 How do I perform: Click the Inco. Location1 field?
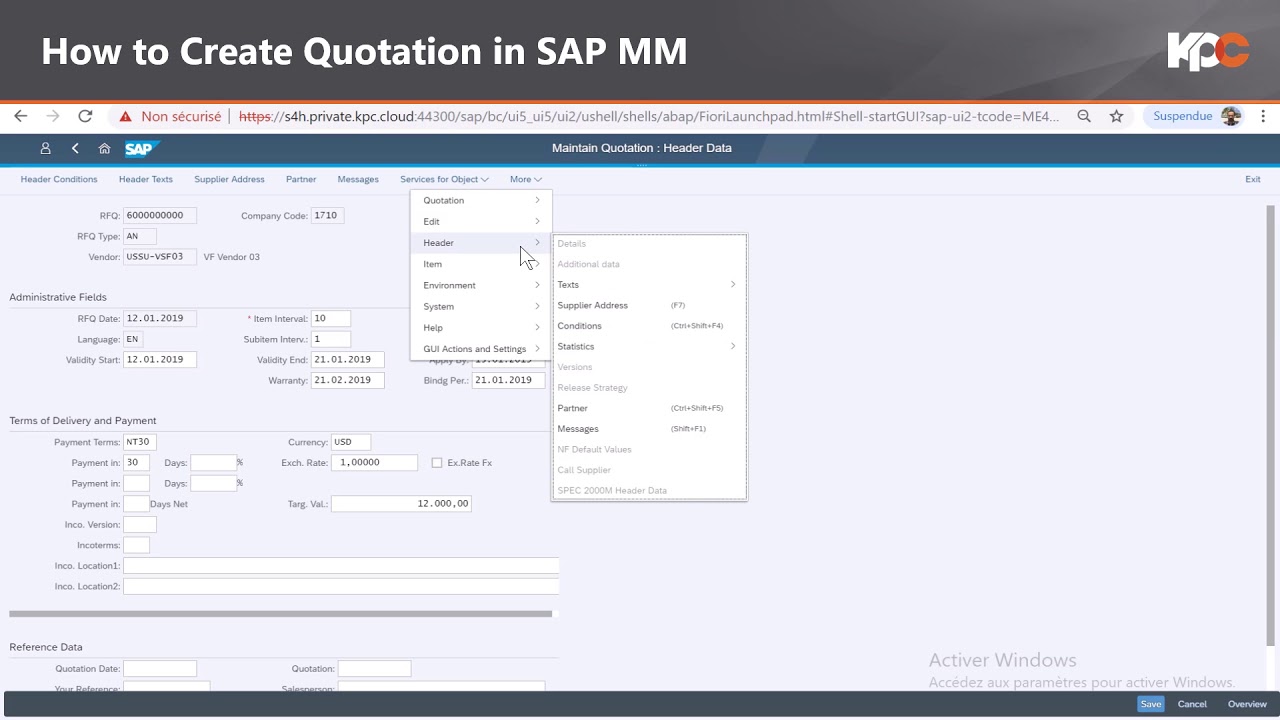pyautogui.click(x=341, y=566)
